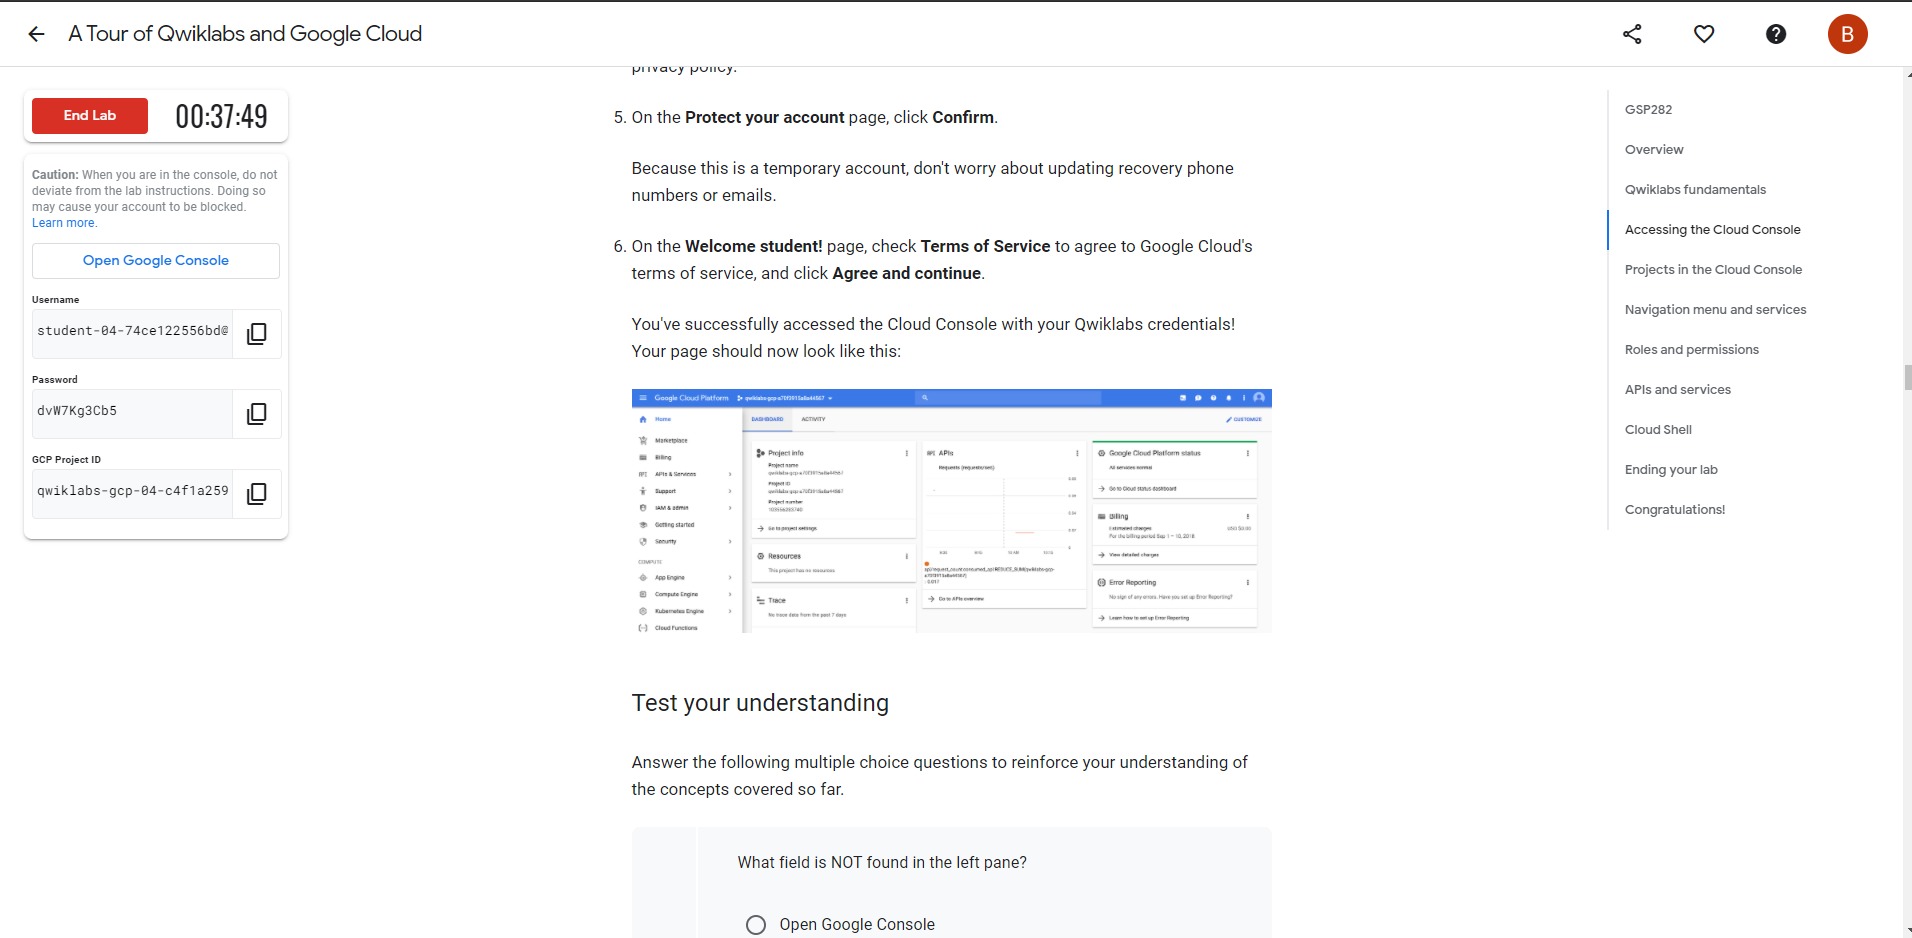Copy the Password to clipboard

[257, 414]
